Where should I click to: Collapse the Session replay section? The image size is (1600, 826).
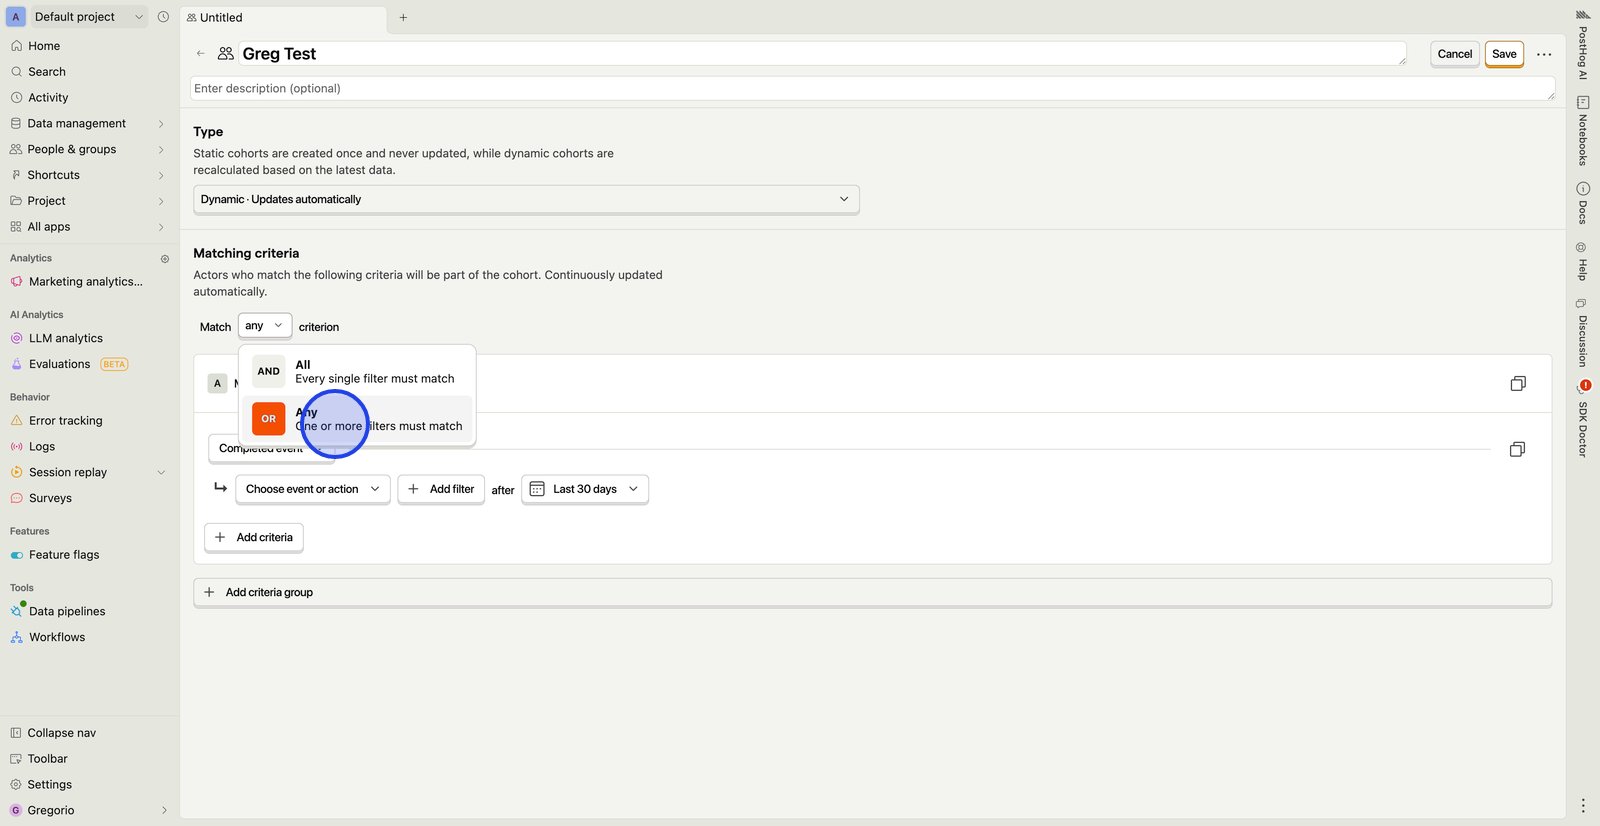point(161,473)
